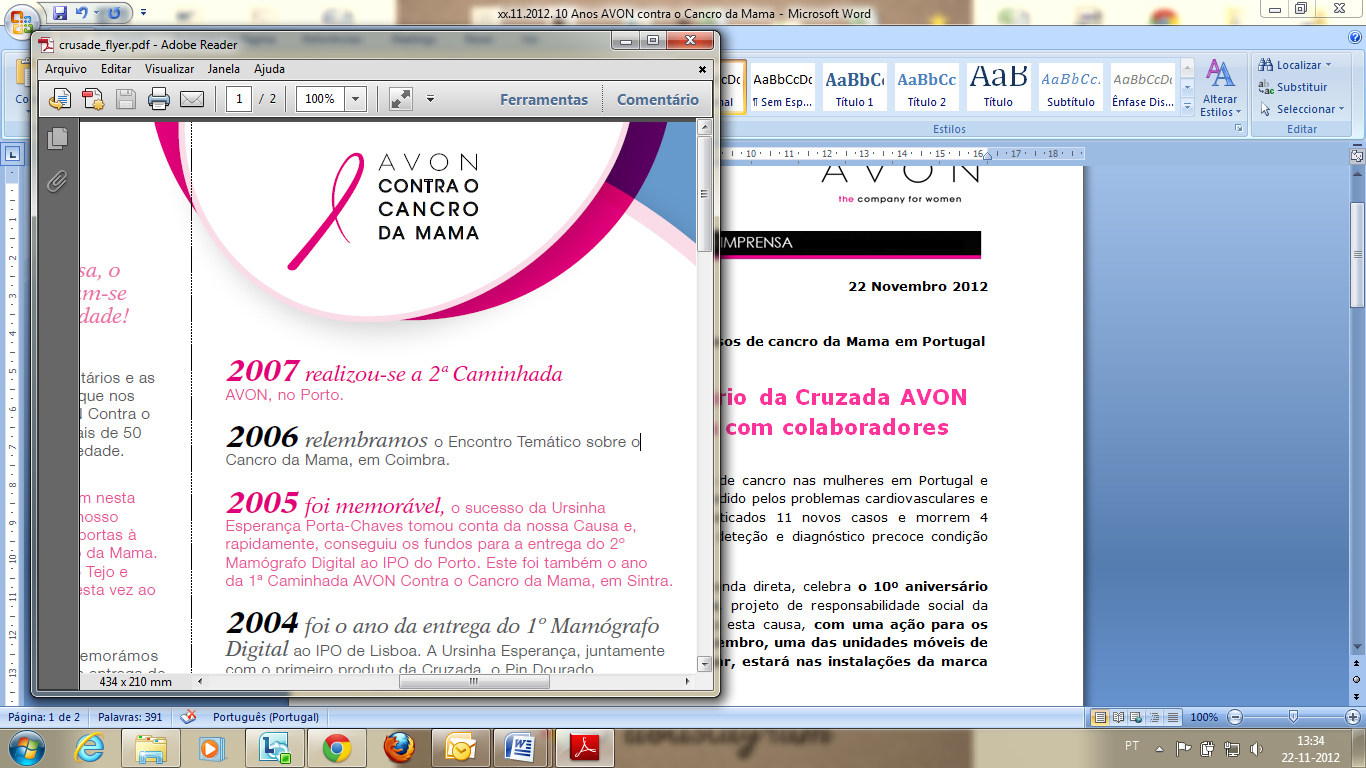1366x768 pixels.
Task: Expand the Word styles gallery
Action: (x=1187, y=105)
